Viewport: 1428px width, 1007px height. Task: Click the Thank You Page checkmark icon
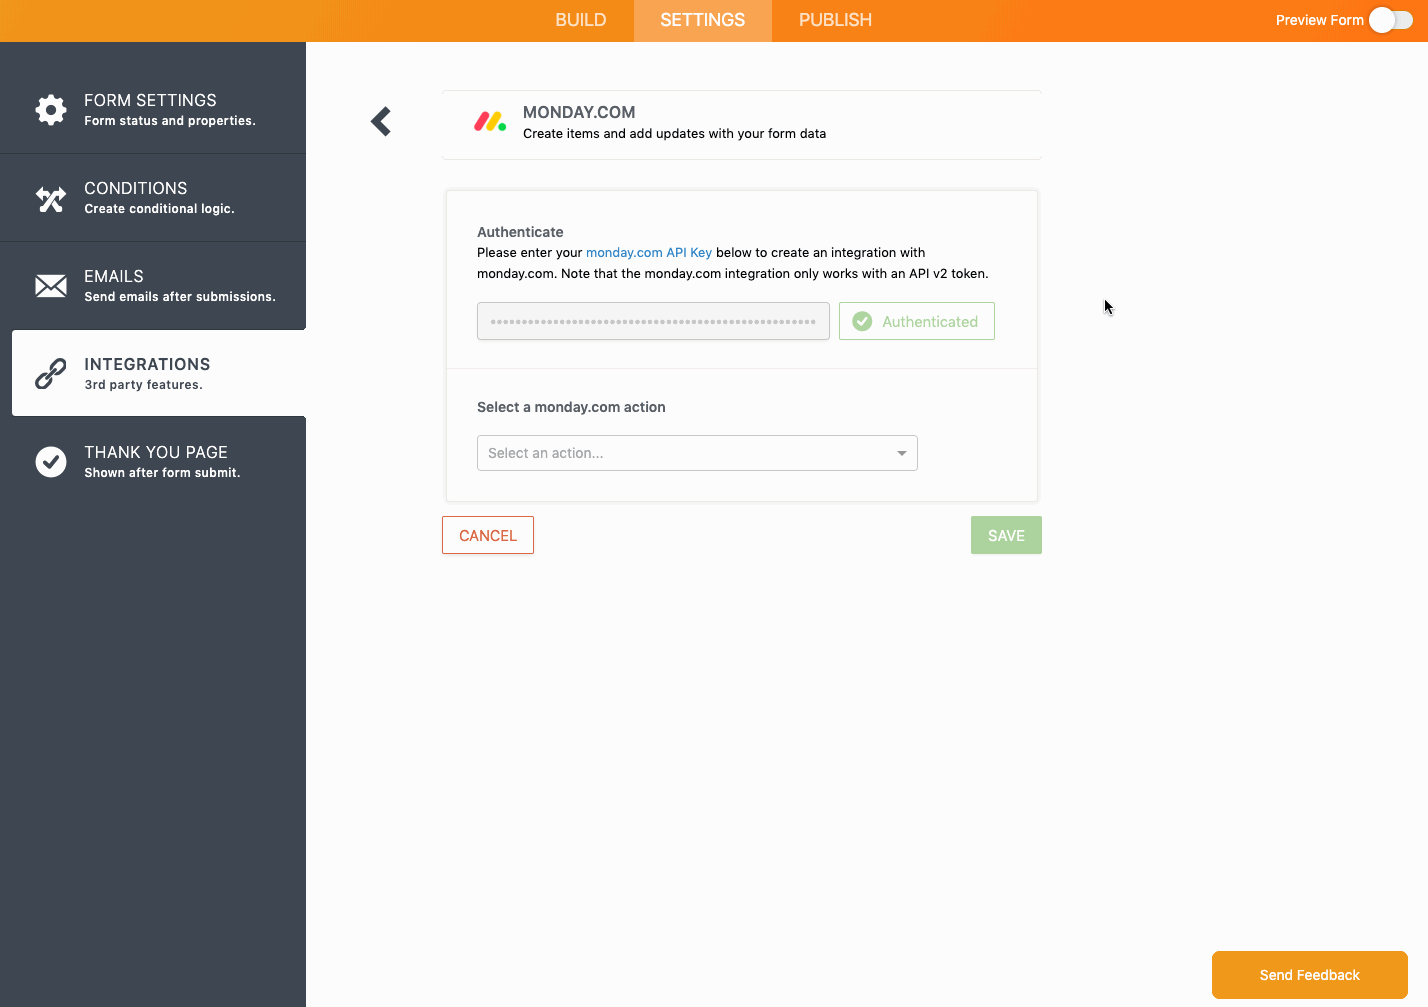(x=51, y=461)
